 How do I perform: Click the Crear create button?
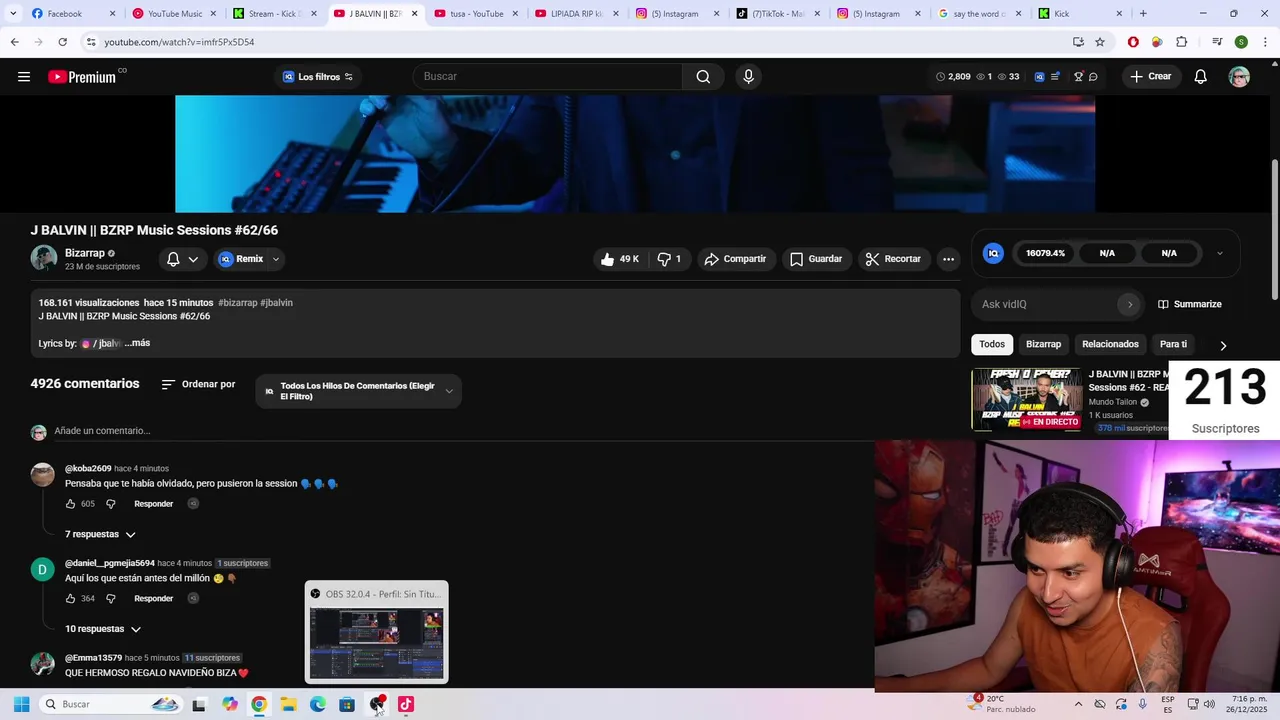[1150, 77]
